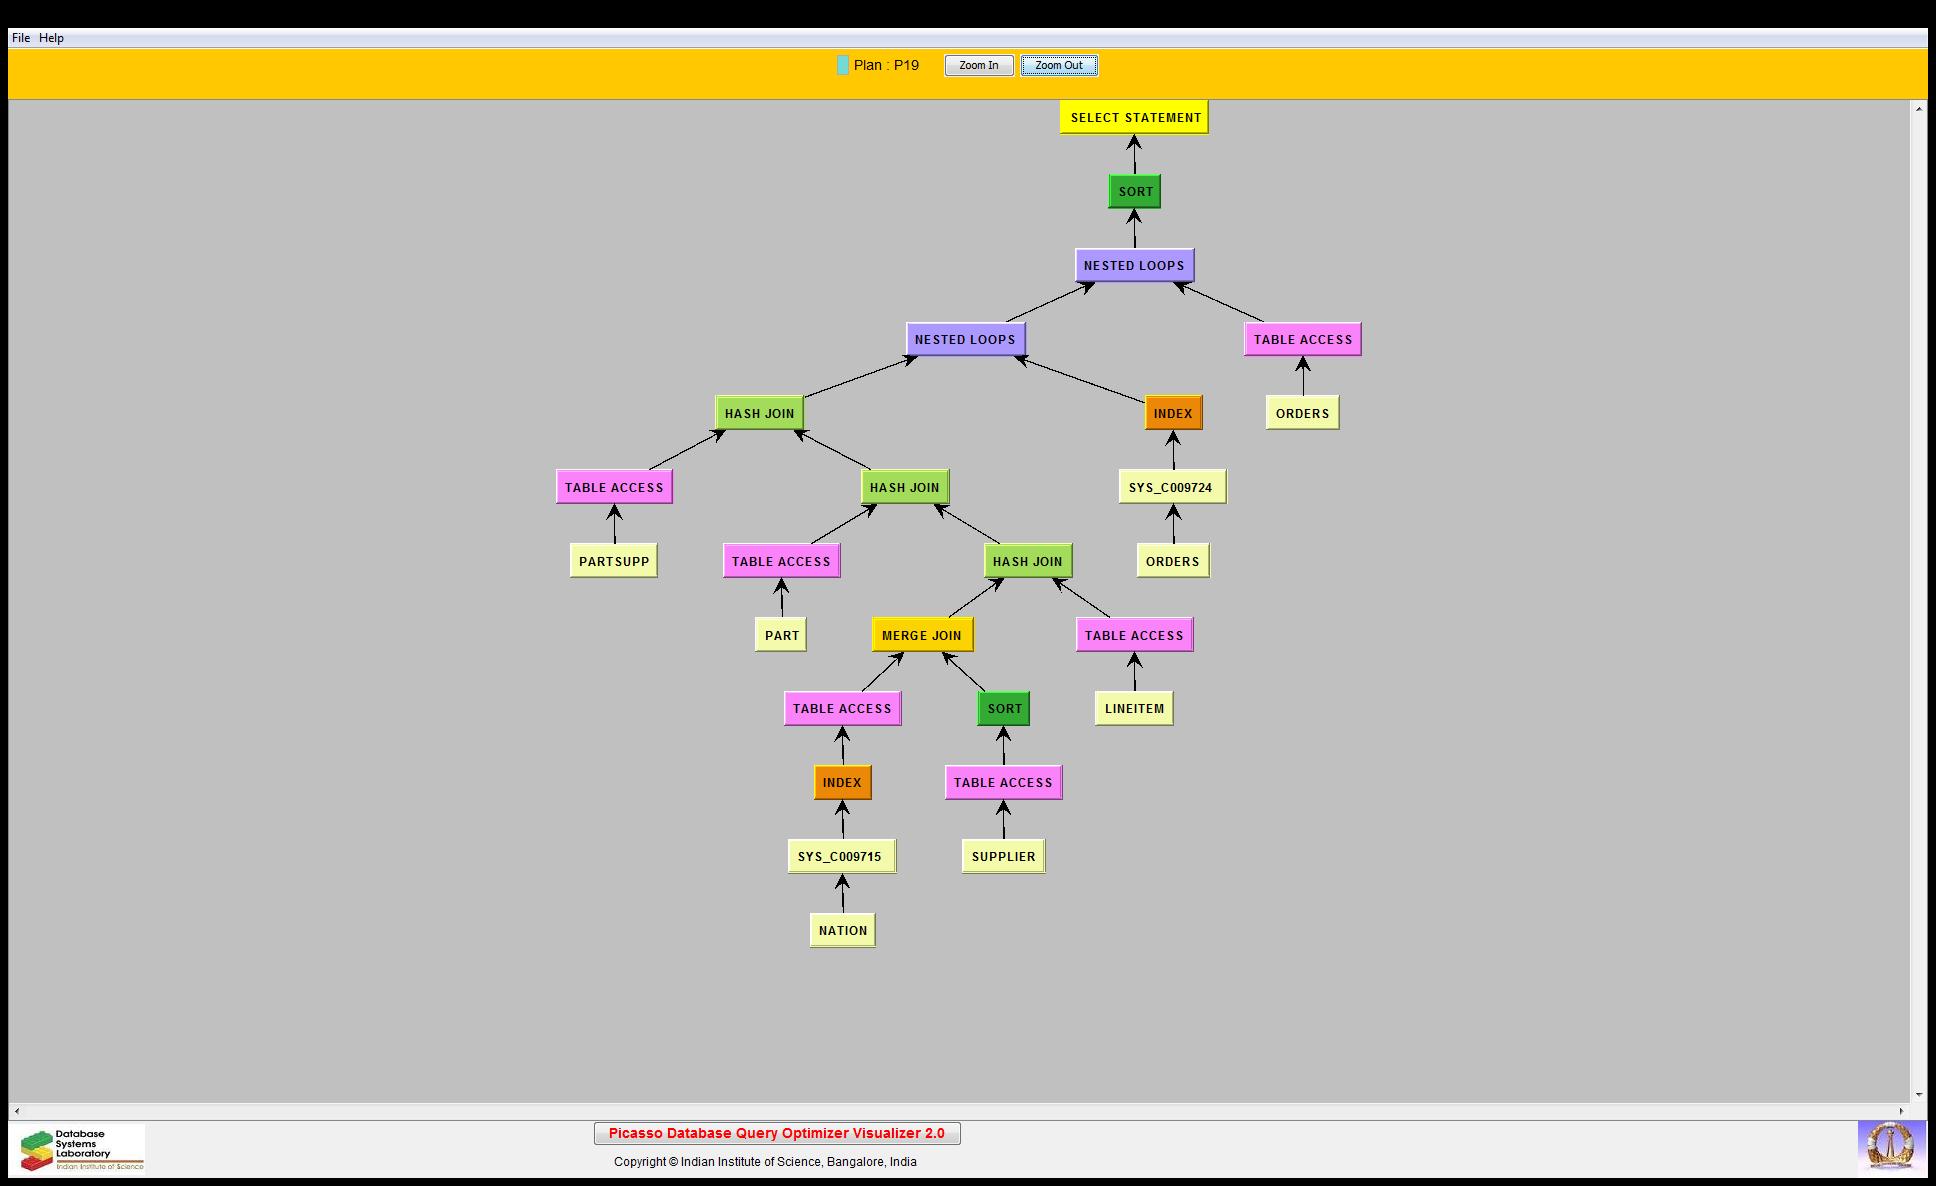This screenshot has width=1936, height=1186.
Task: Select the SYS_C009715 index node
Action: 840,856
